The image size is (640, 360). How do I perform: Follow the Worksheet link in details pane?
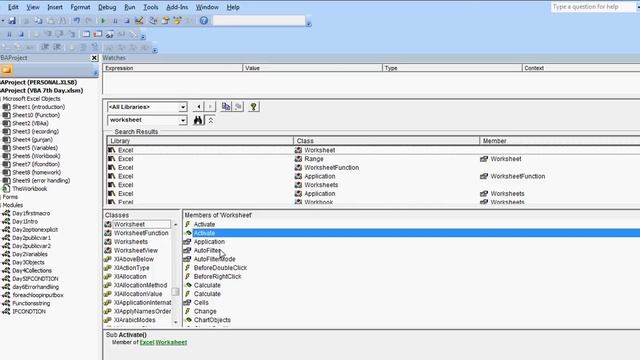pyautogui.click(x=171, y=342)
